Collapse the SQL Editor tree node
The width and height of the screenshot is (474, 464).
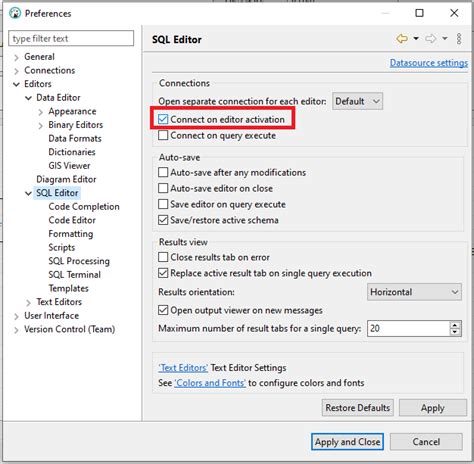pyautogui.click(x=28, y=193)
